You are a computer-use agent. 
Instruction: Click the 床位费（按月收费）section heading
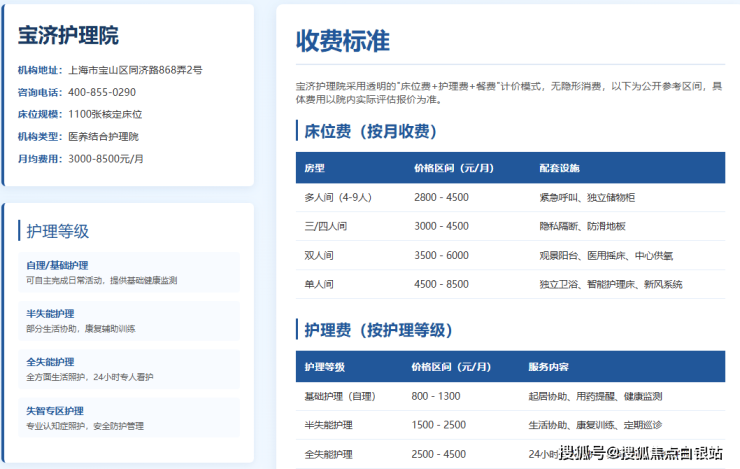370,131
